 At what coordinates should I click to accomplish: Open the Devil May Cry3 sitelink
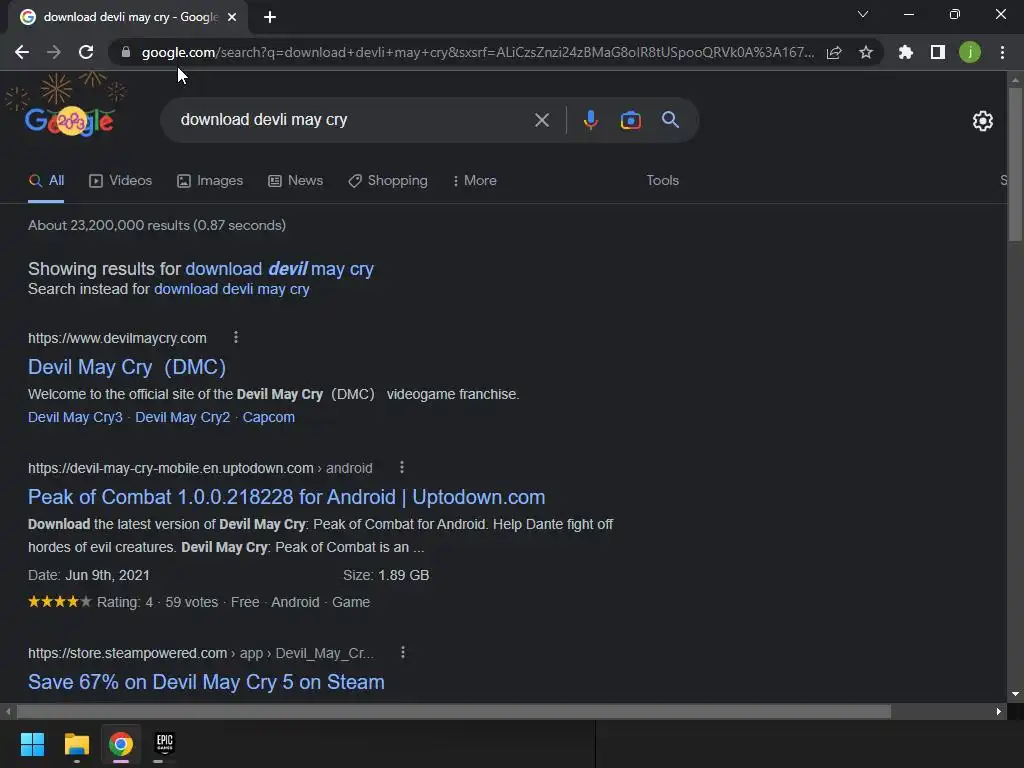click(75, 417)
